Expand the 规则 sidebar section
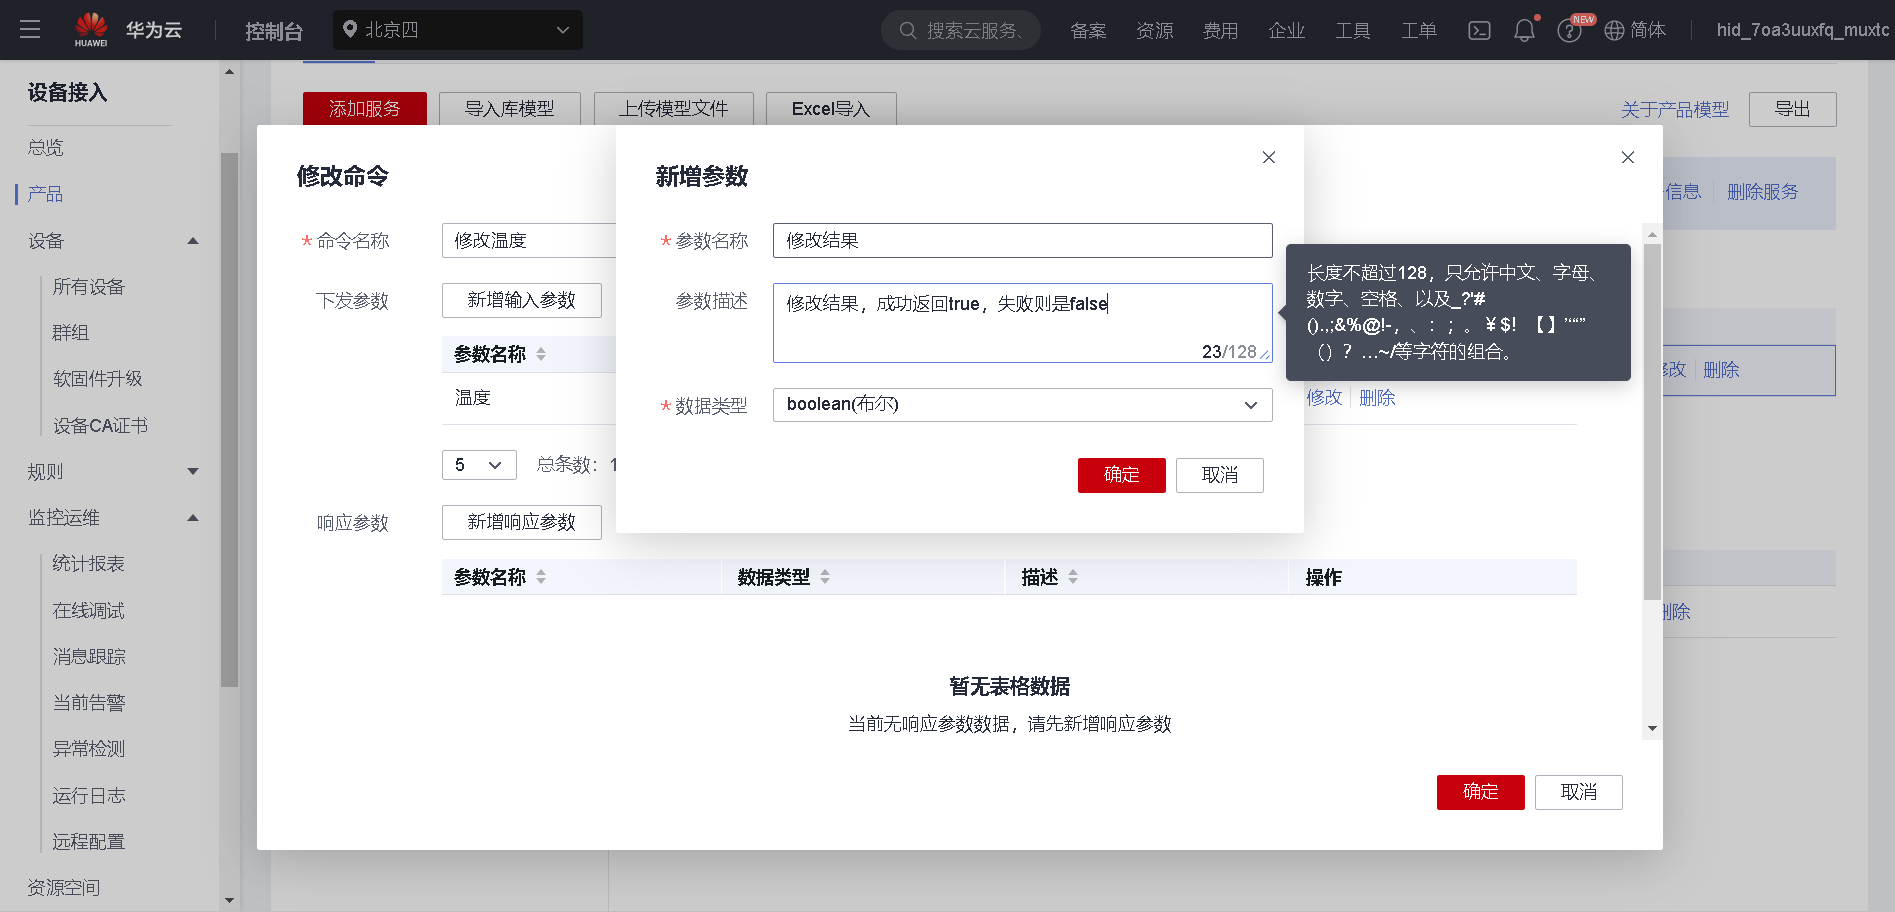Image resolution: width=1895 pixels, height=912 pixels. pyautogui.click(x=193, y=472)
